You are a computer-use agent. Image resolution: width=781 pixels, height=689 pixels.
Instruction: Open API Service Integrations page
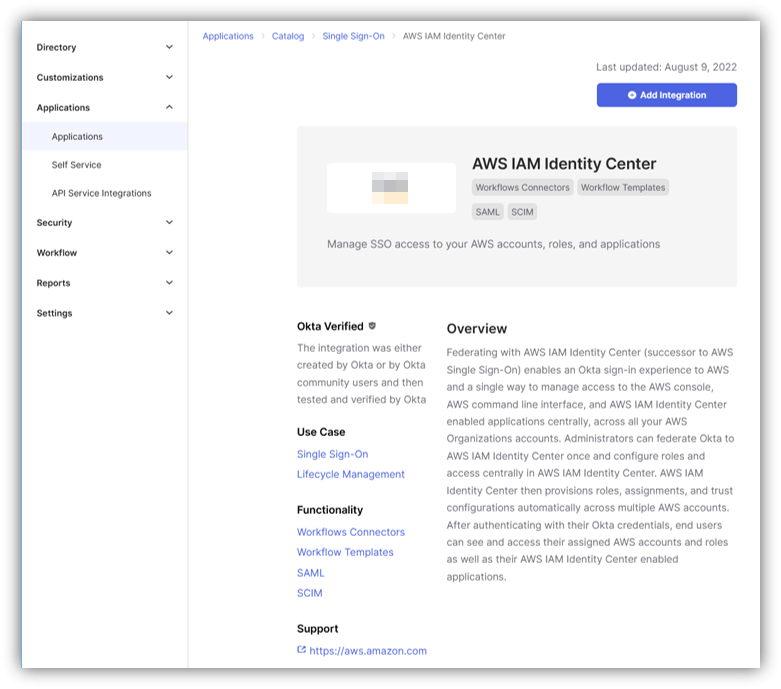pos(101,193)
